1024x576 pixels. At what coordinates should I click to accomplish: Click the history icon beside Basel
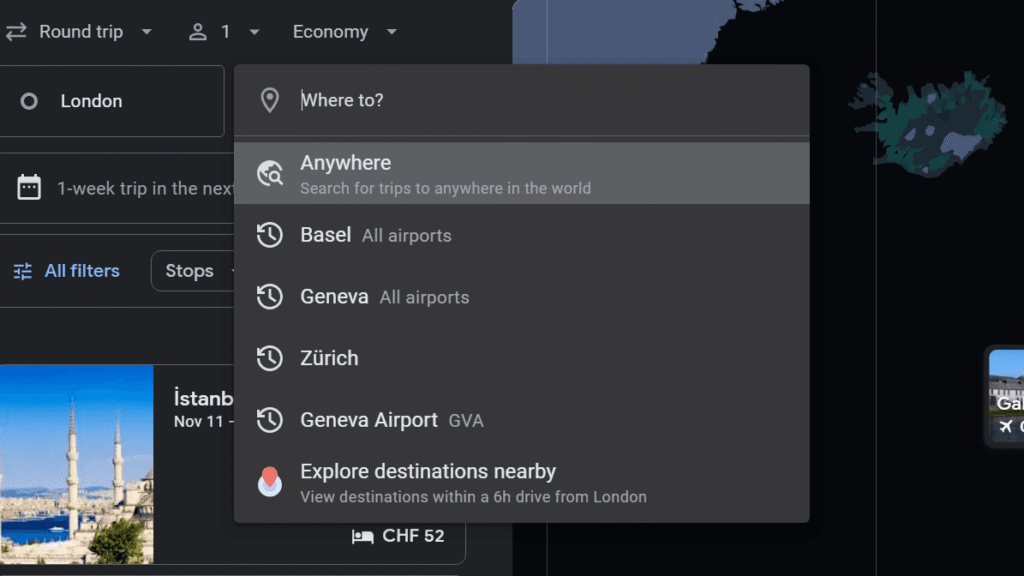pos(270,236)
